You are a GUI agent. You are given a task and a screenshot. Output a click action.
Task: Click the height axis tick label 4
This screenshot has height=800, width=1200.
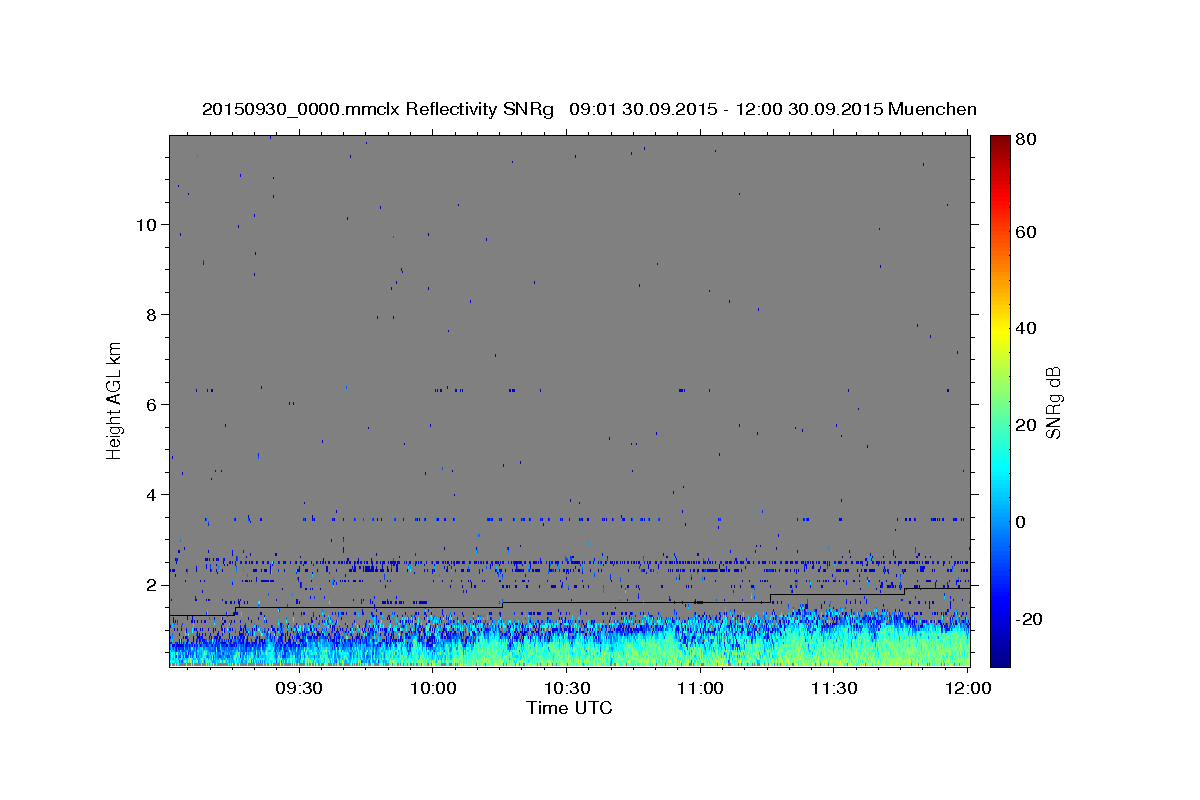point(153,495)
